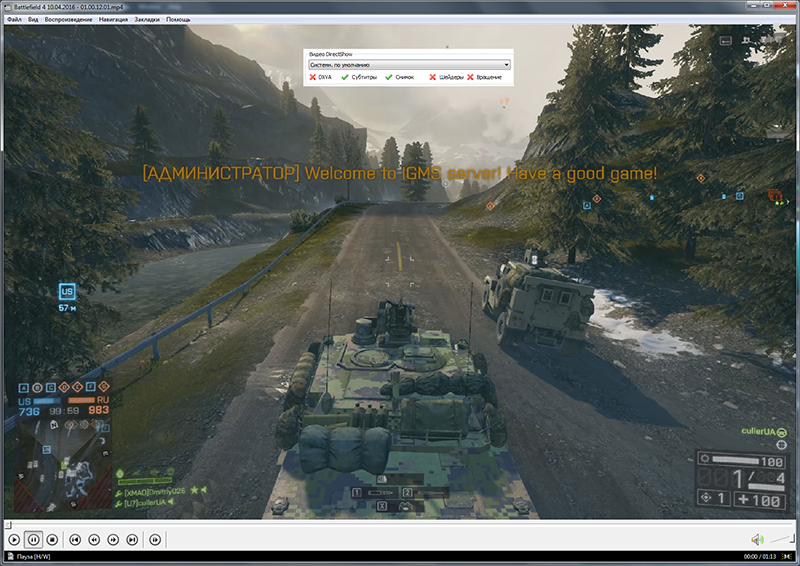Open the Вид menu
Screen dimensions: 800x566
(33, 19)
